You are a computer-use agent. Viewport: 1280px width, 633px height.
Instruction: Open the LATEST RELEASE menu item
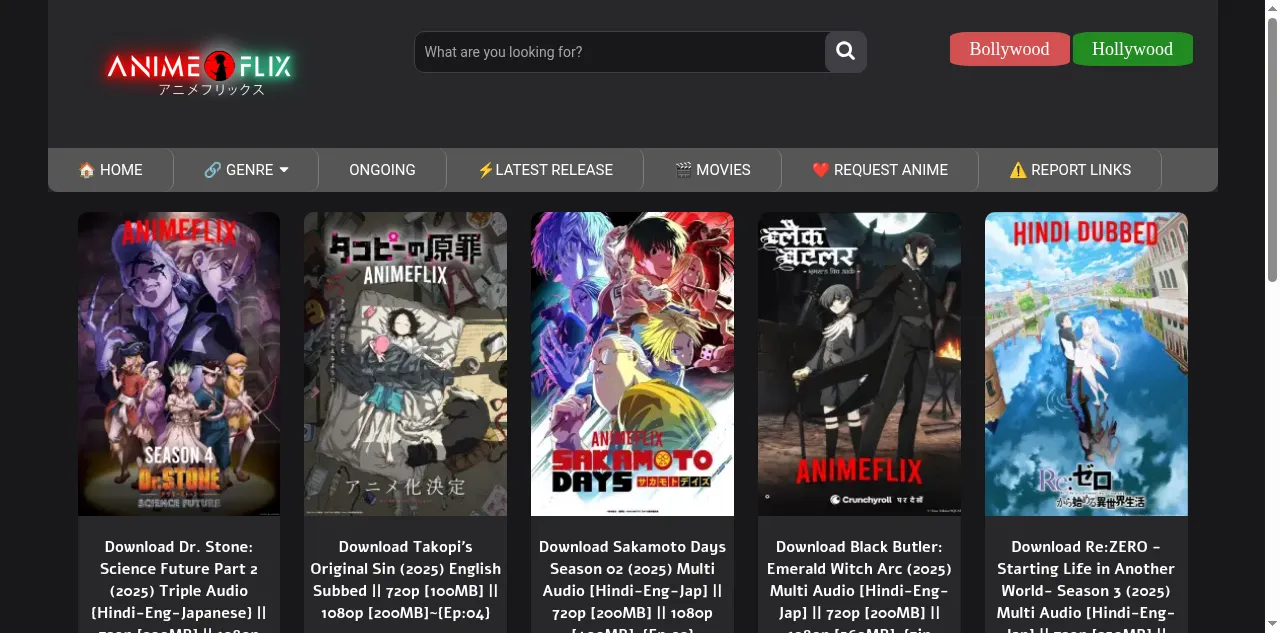pos(545,170)
